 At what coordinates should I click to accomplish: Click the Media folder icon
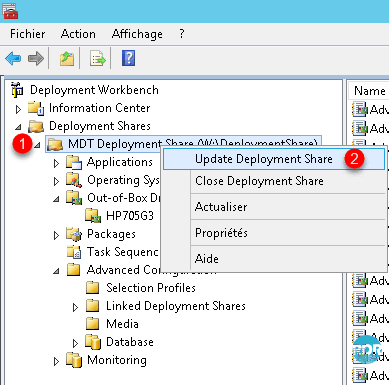pos(93,324)
